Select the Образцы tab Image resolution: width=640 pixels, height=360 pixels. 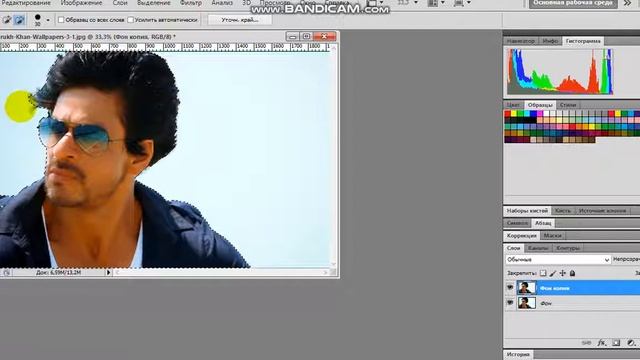[x=540, y=105]
